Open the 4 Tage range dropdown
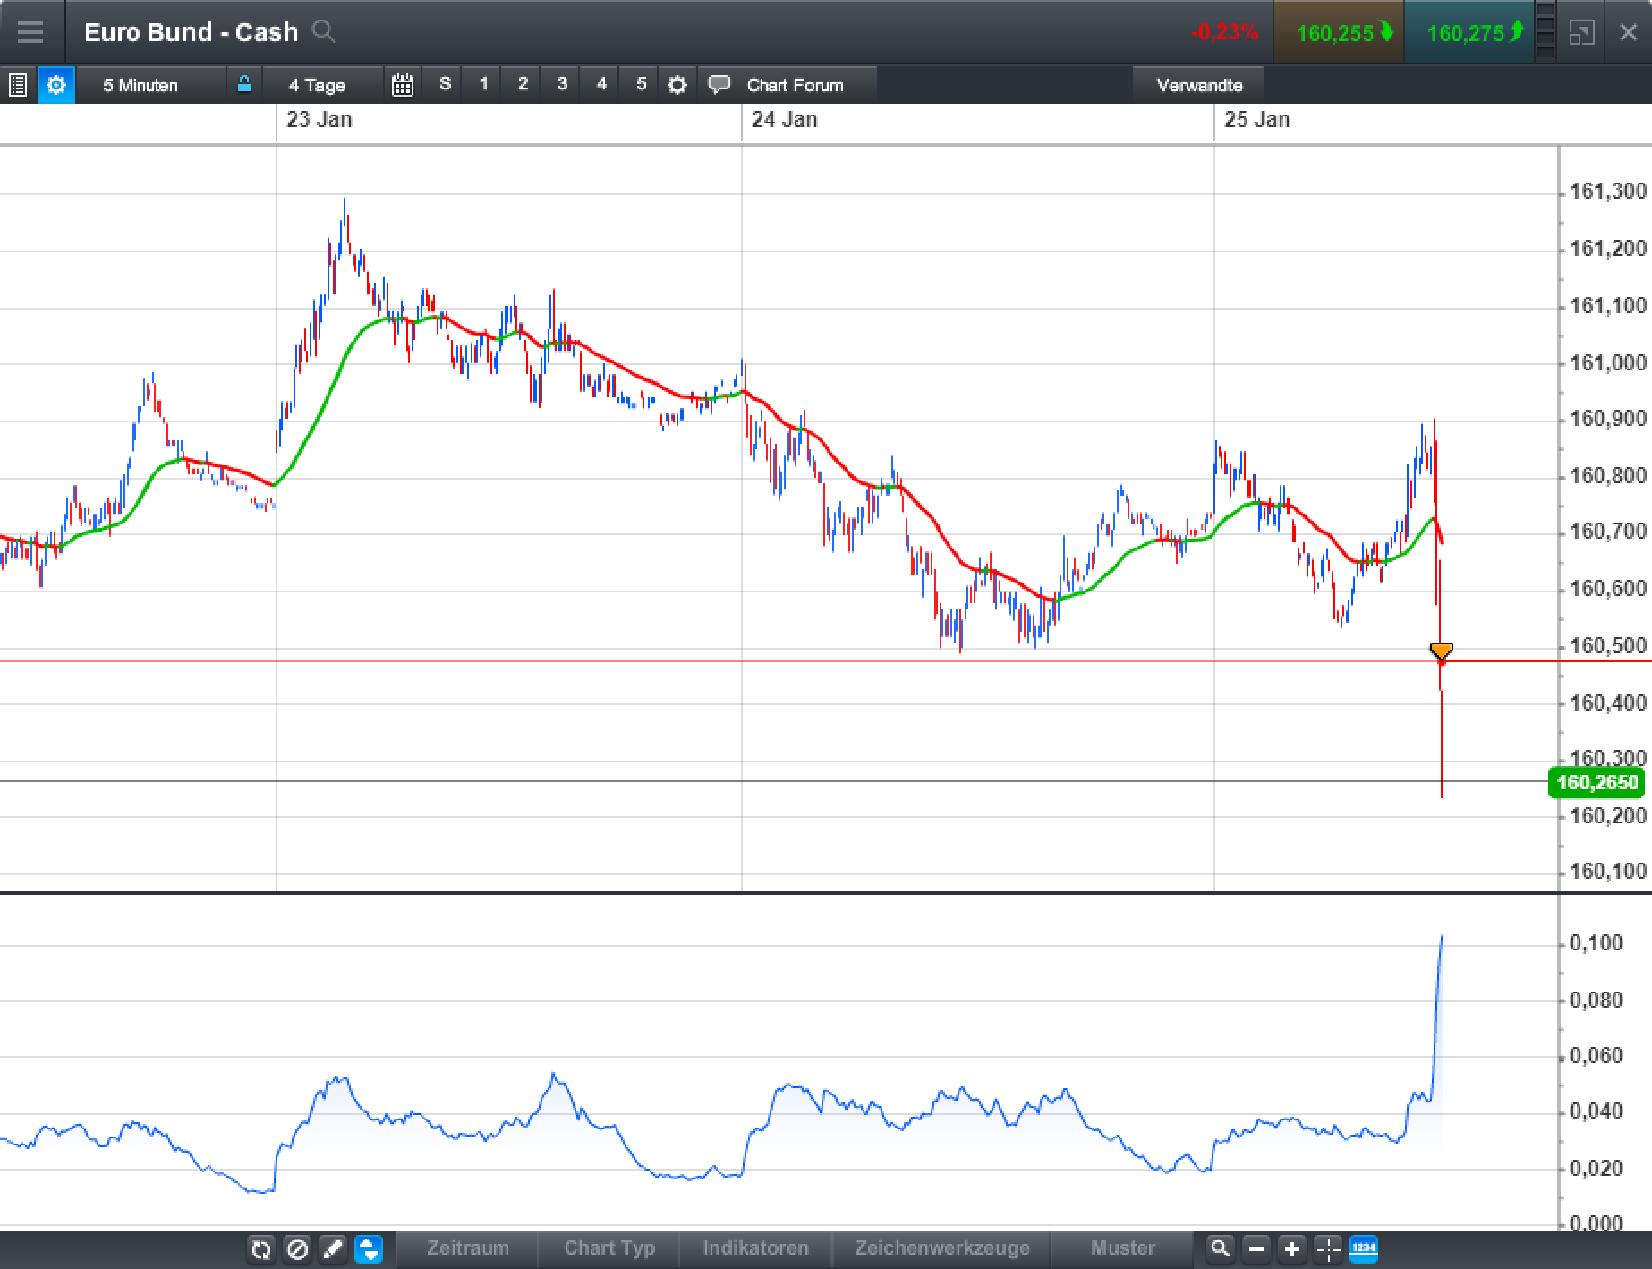The width and height of the screenshot is (1652, 1269). tap(317, 85)
